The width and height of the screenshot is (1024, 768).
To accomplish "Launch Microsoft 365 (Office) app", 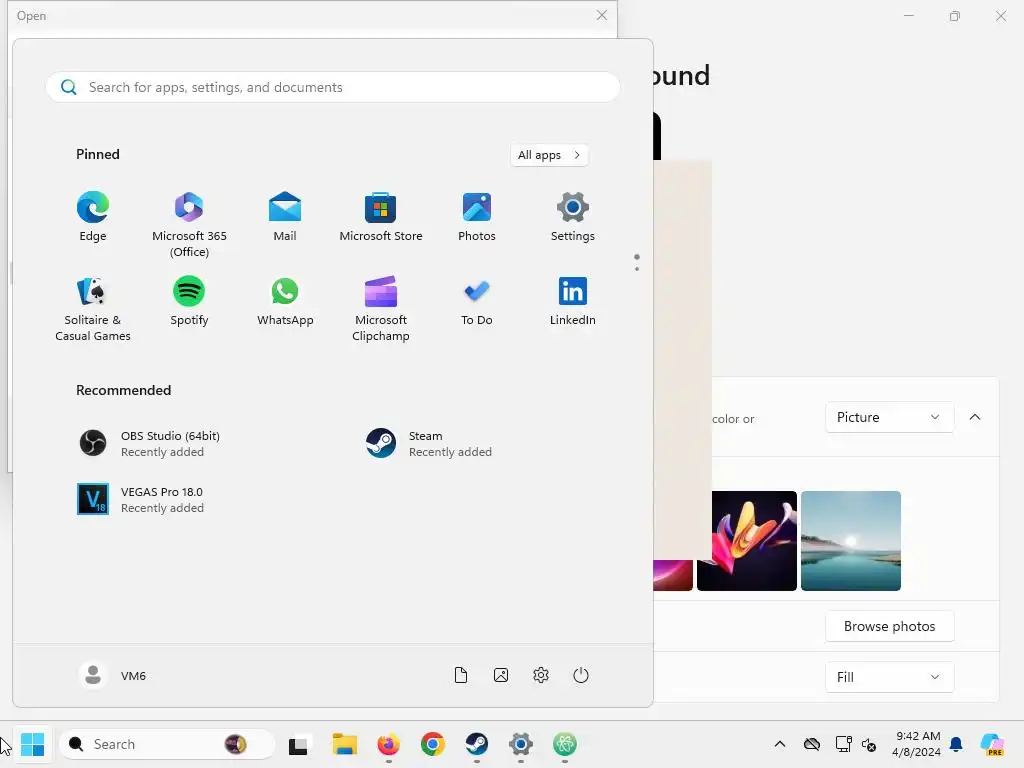I will pyautogui.click(x=189, y=224).
